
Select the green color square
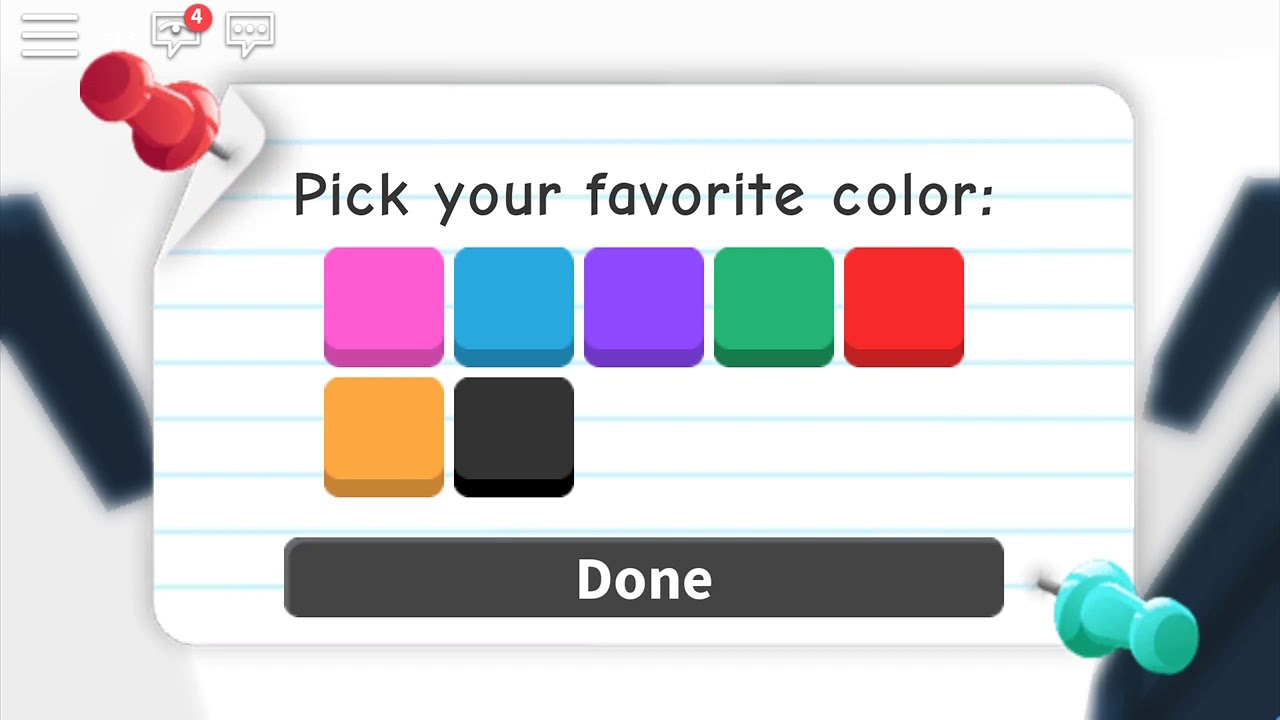(774, 307)
